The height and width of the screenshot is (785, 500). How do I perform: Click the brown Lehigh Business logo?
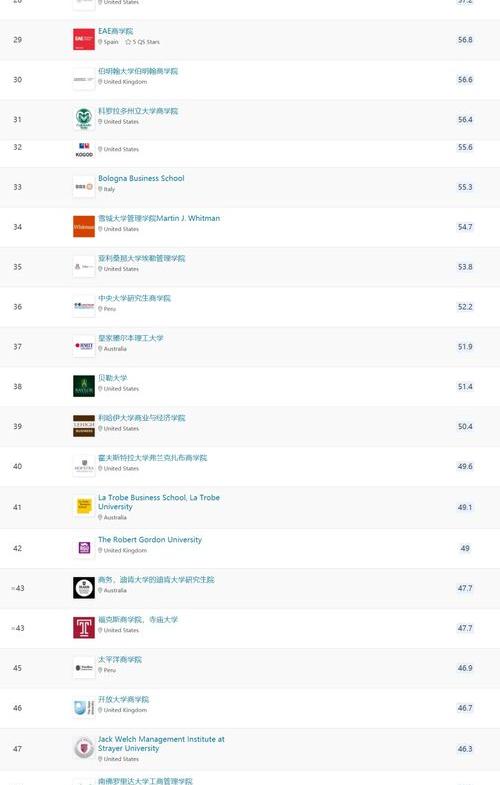[x=84, y=426]
